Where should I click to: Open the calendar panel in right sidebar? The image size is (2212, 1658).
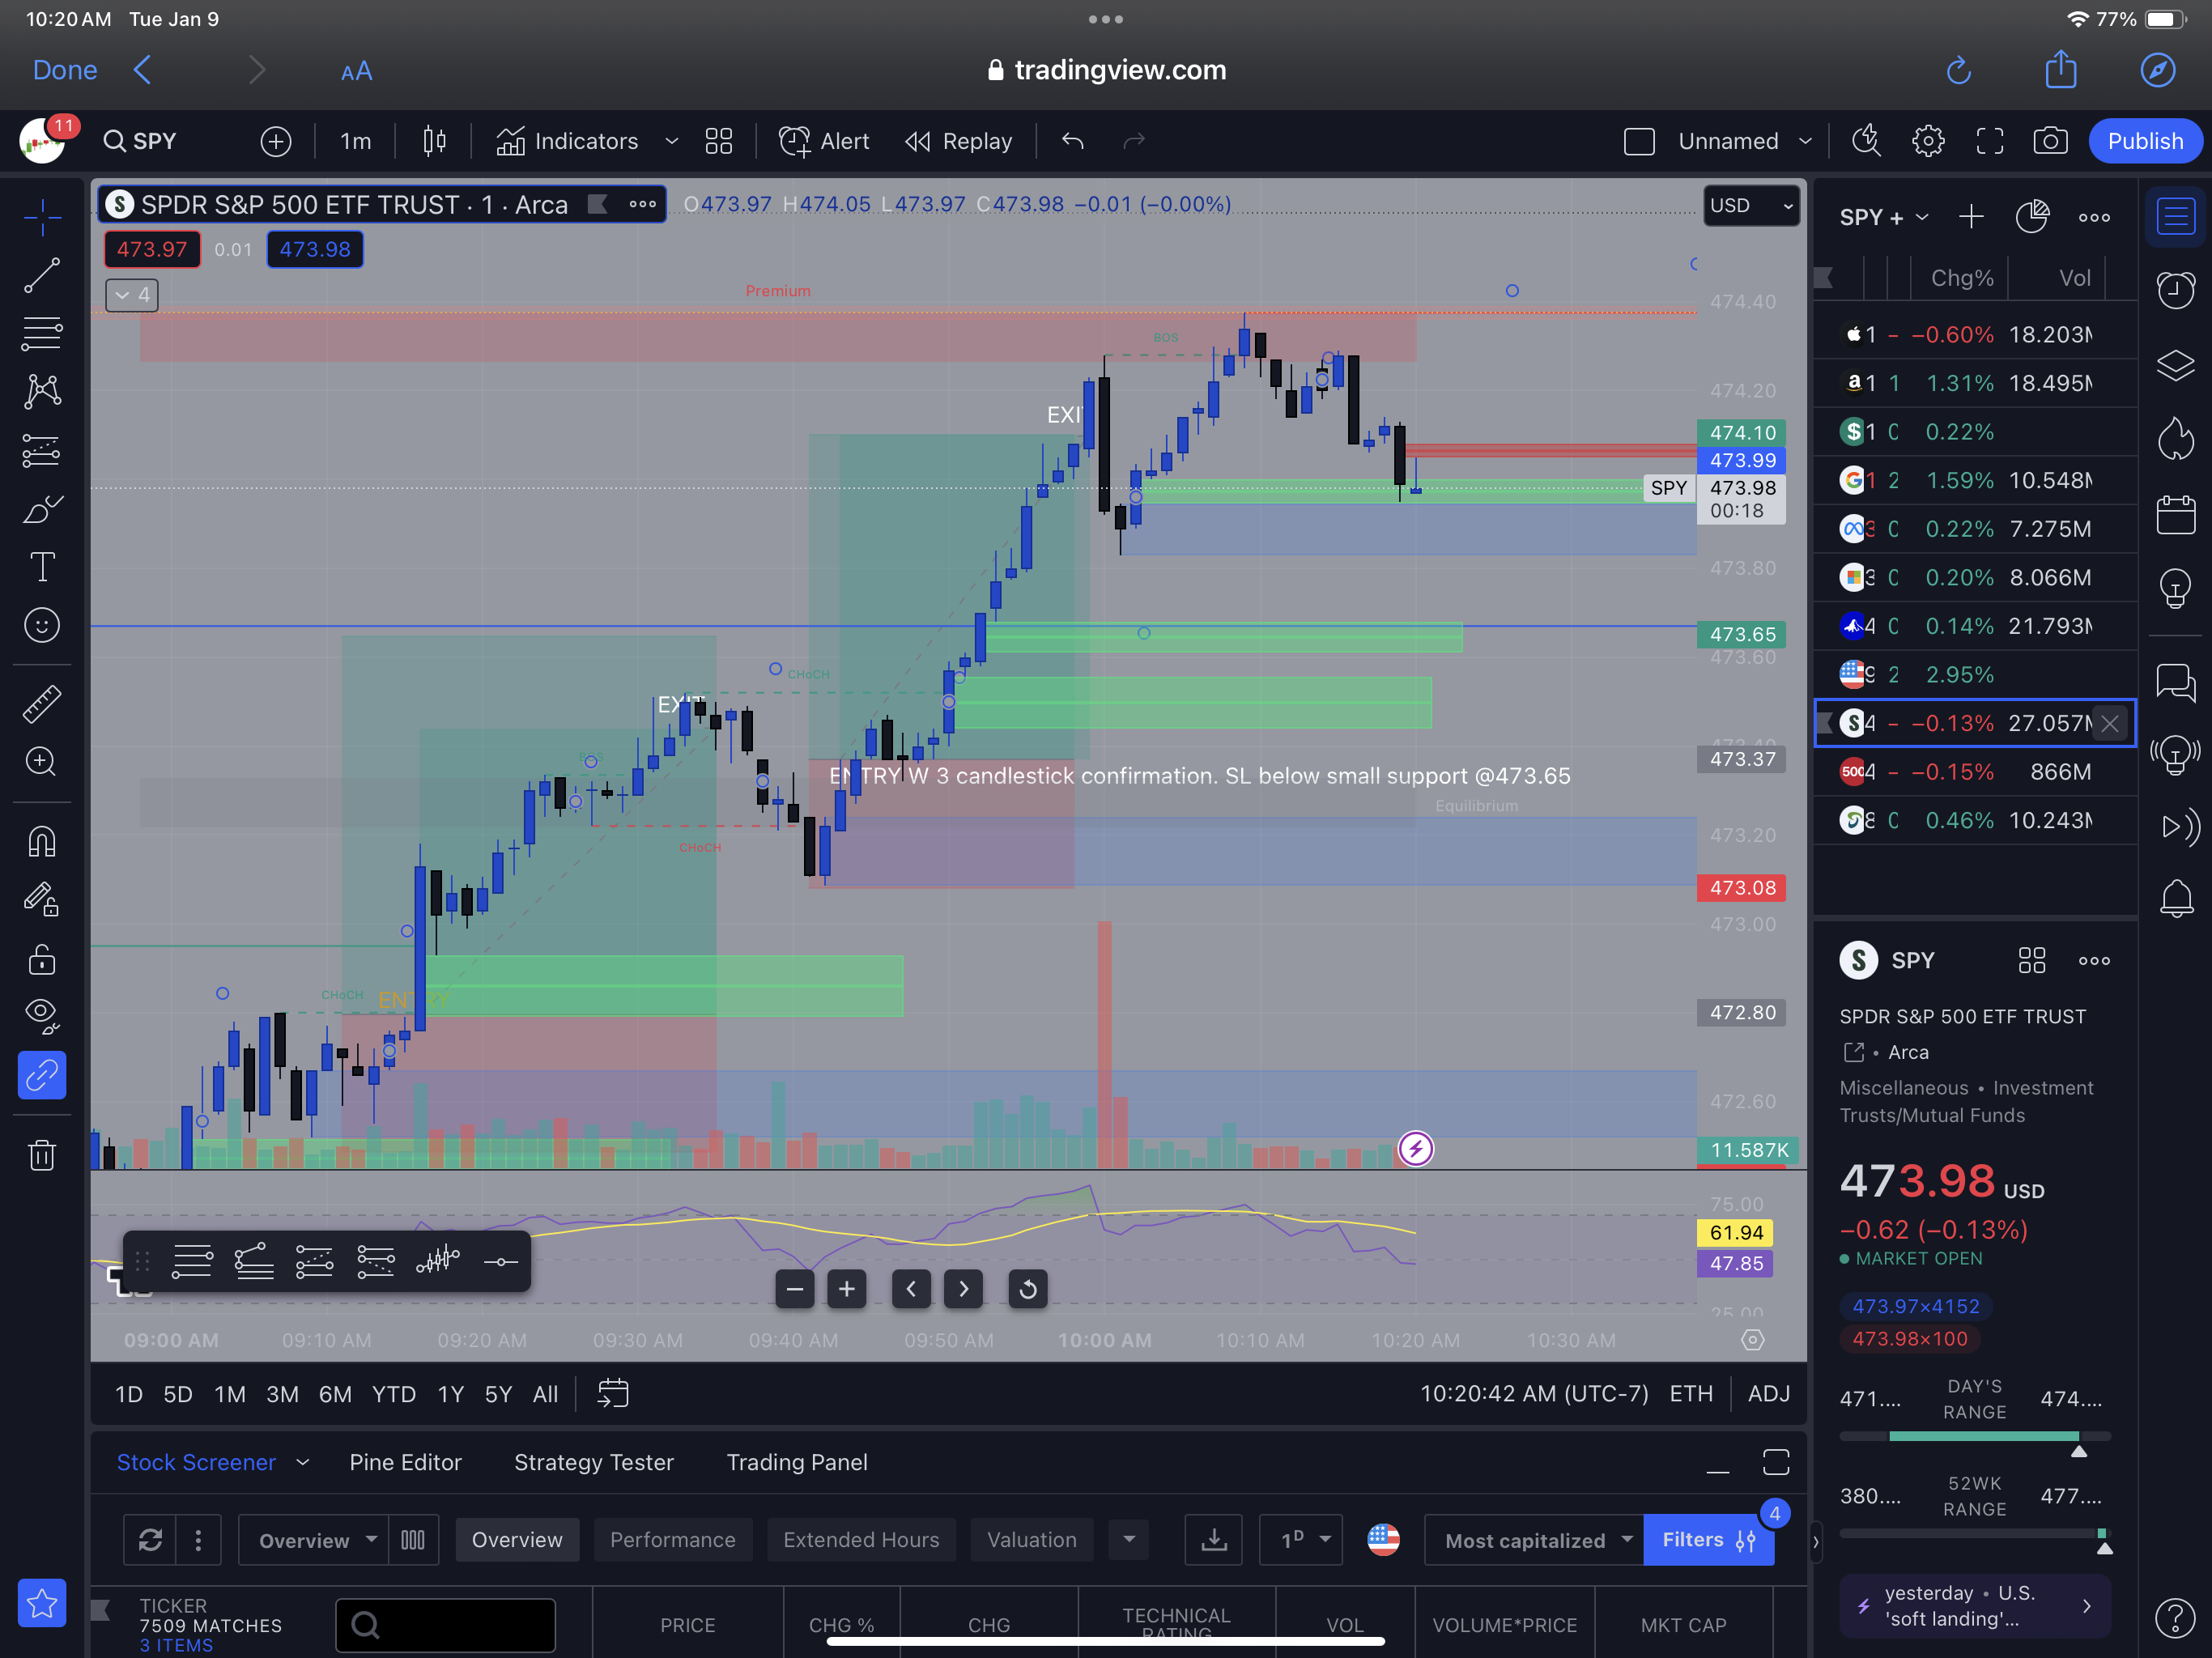tap(2176, 515)
